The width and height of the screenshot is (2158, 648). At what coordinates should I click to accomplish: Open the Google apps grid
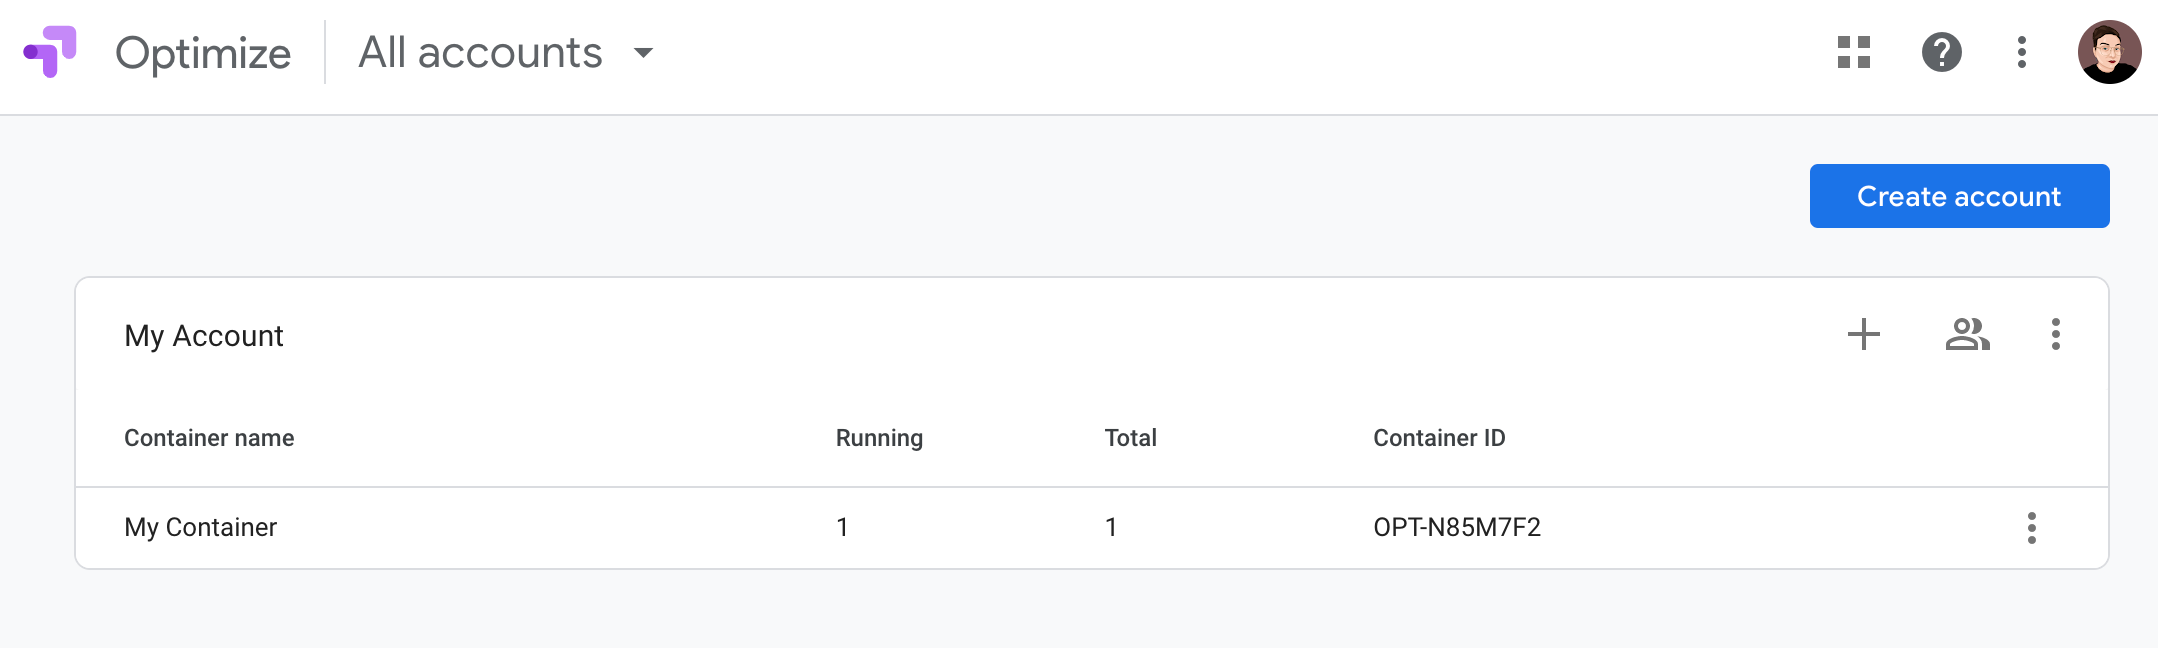coord(1853,52)
